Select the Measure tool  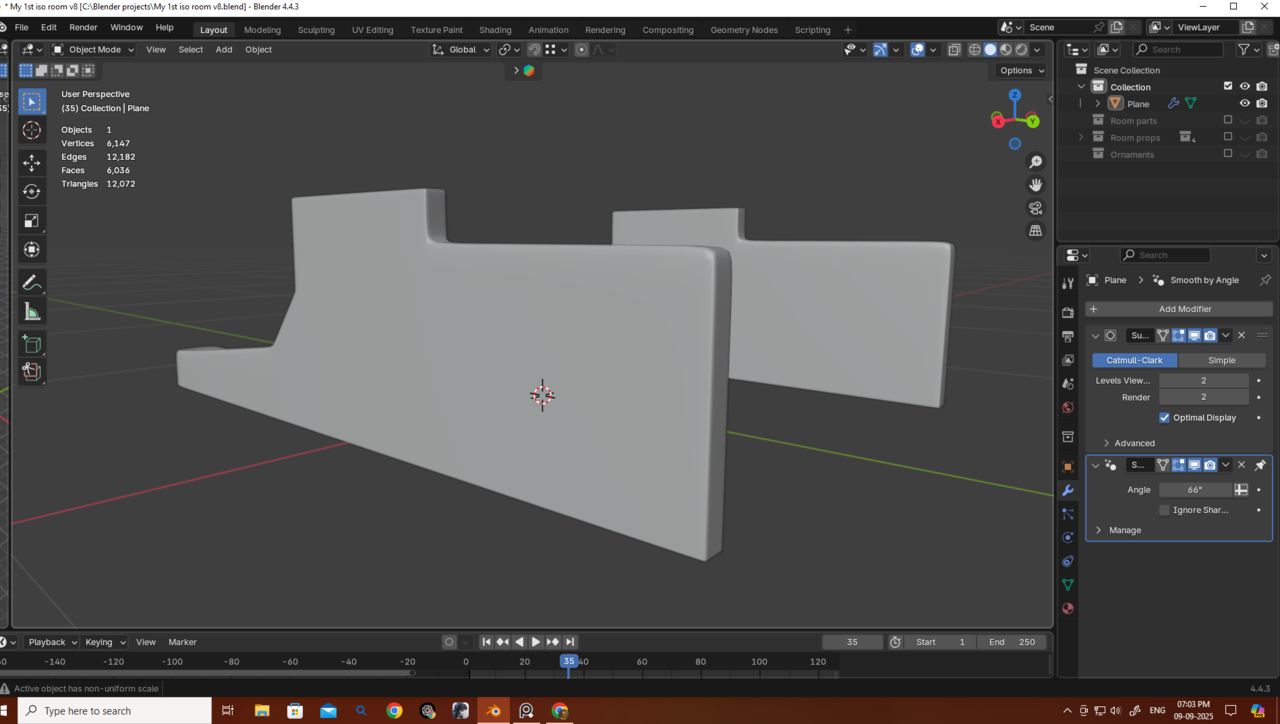pyautogui.click(x=32, y=313)
